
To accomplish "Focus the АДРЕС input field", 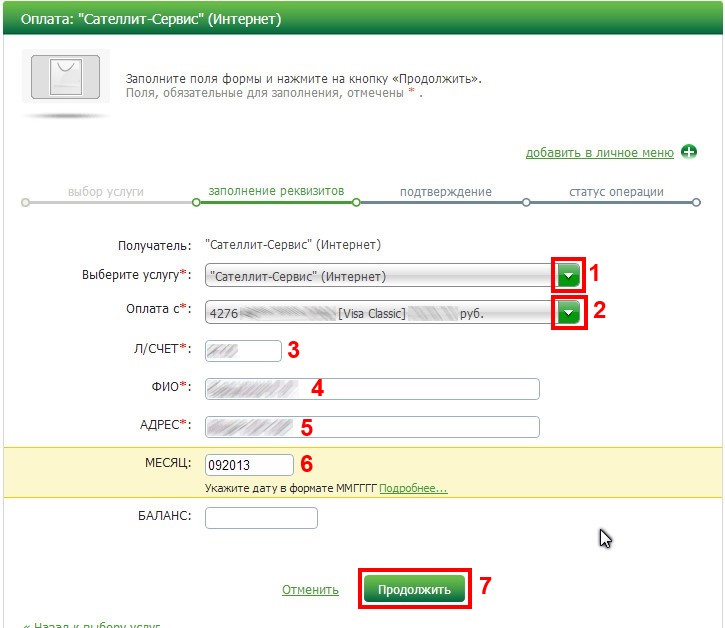I will pos(372,427).
